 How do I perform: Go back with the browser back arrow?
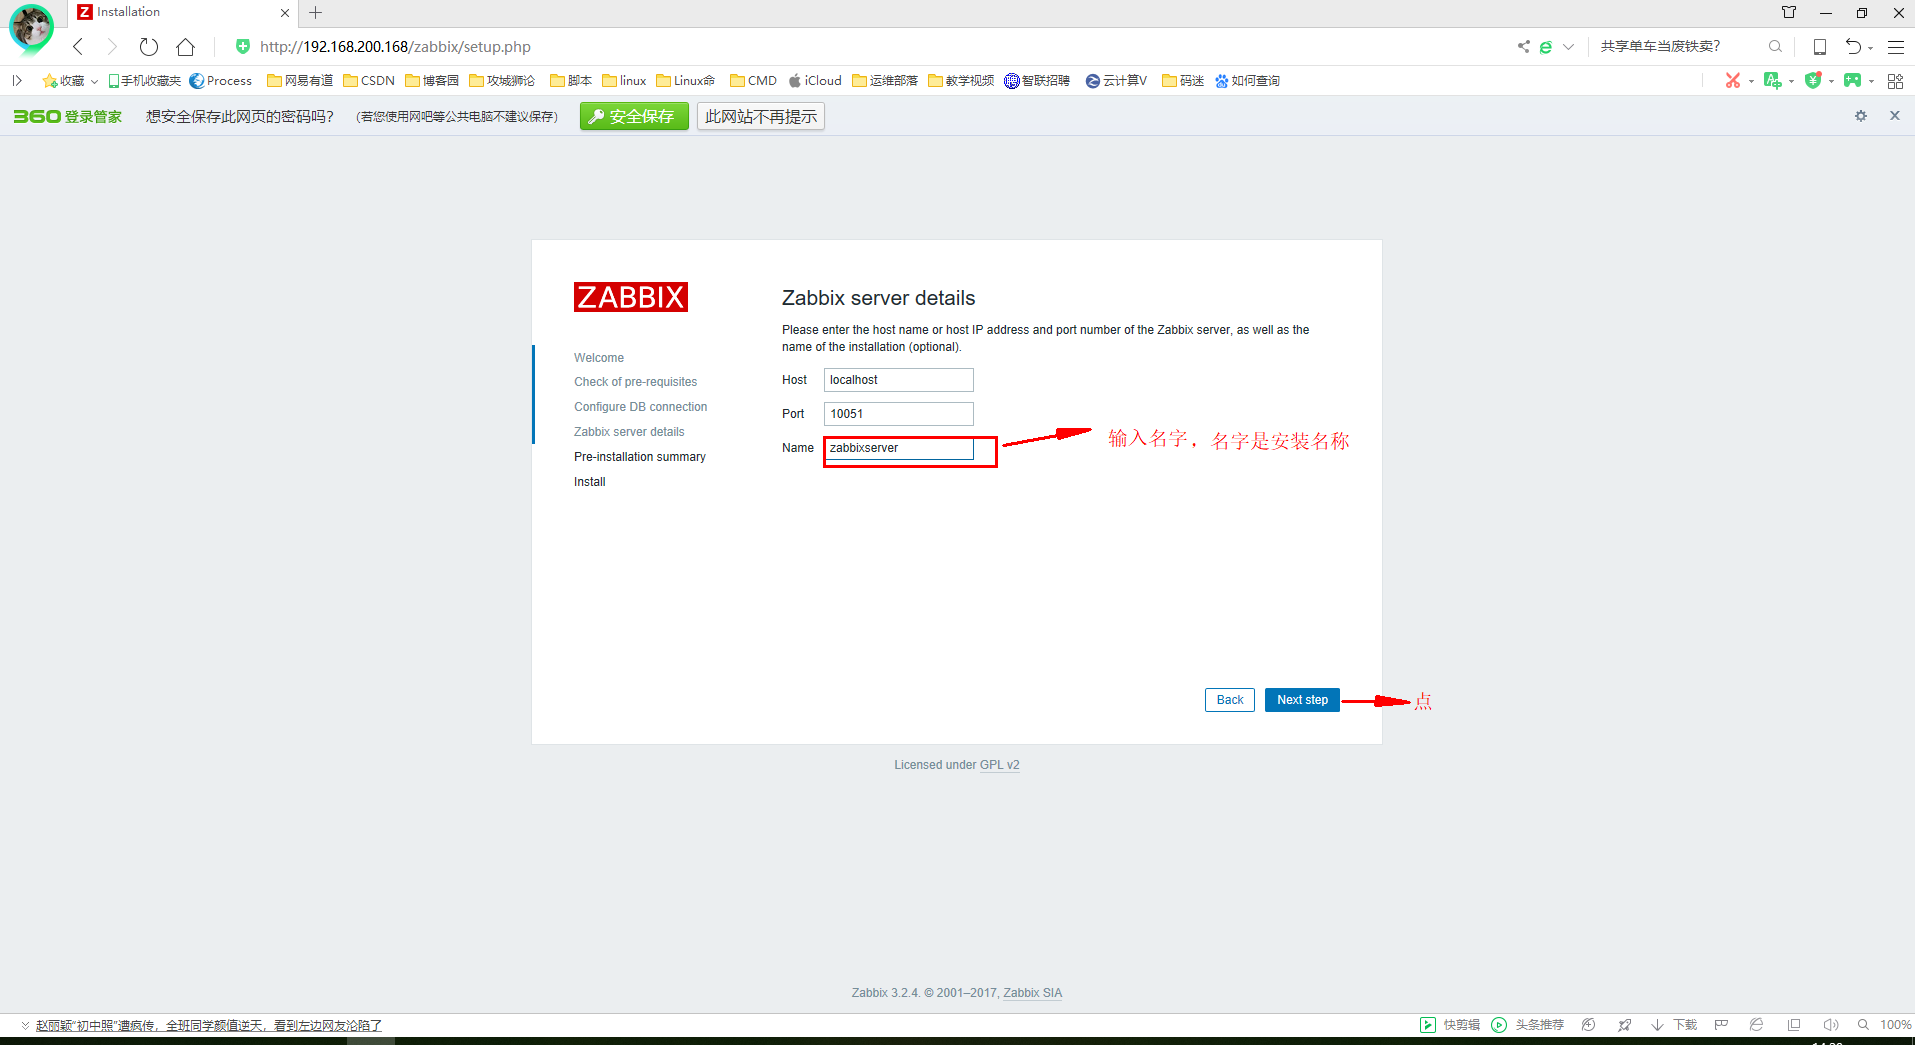78,47
